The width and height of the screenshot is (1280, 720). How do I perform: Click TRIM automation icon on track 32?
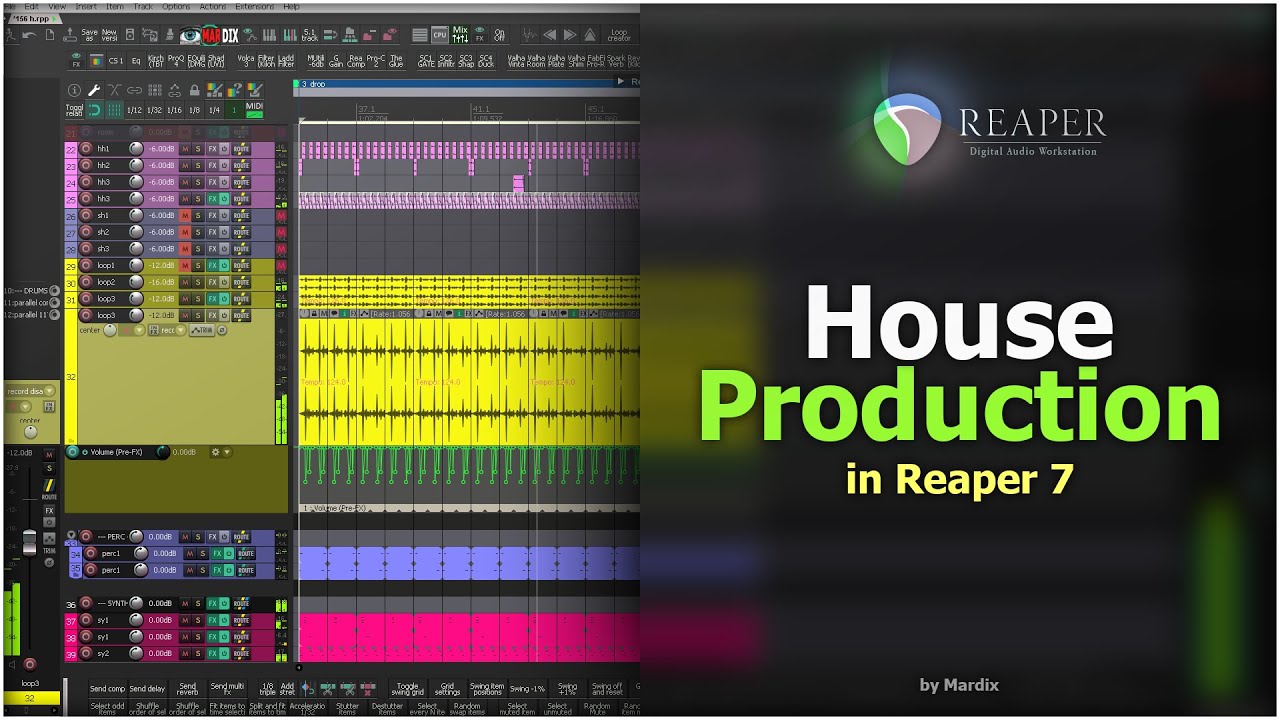tap(204, 330)
